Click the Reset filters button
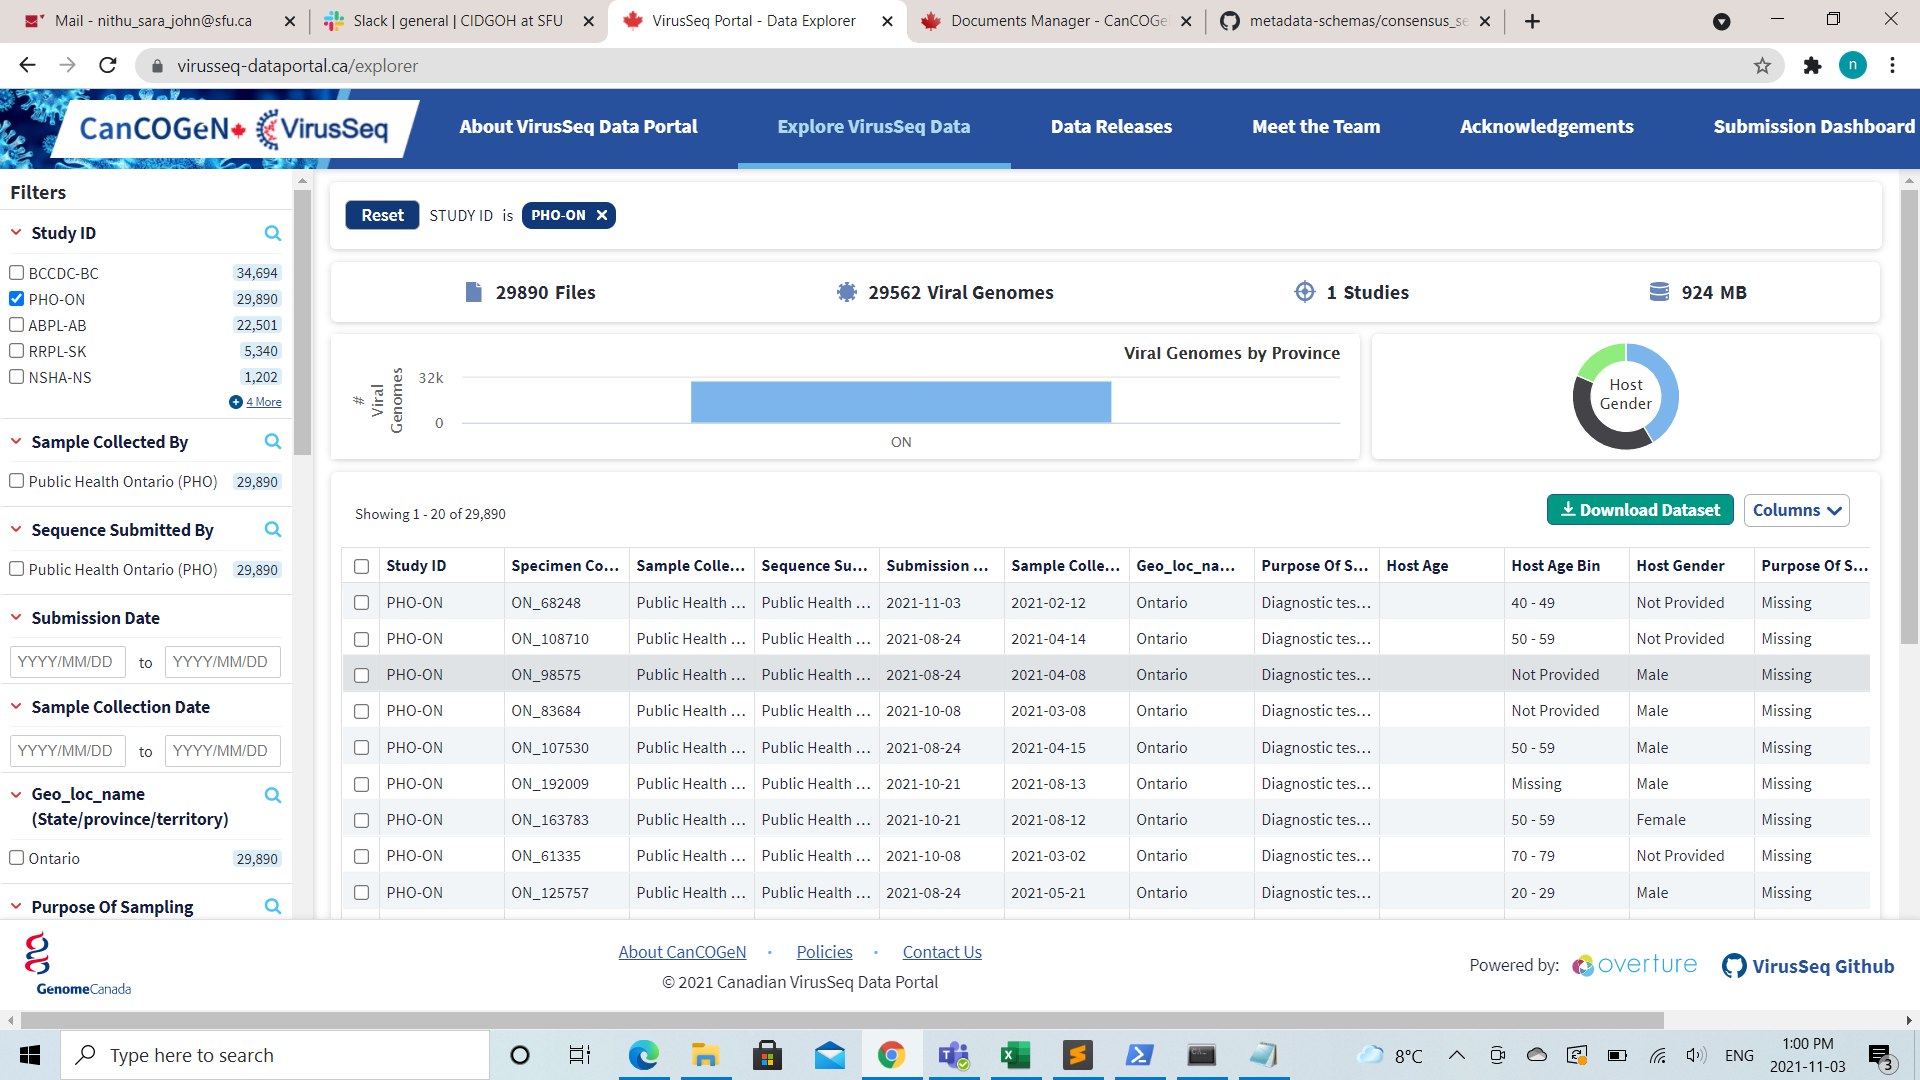Image resolution: width=1920 pixels, height=1080 pixels. [x=381, y=215]
